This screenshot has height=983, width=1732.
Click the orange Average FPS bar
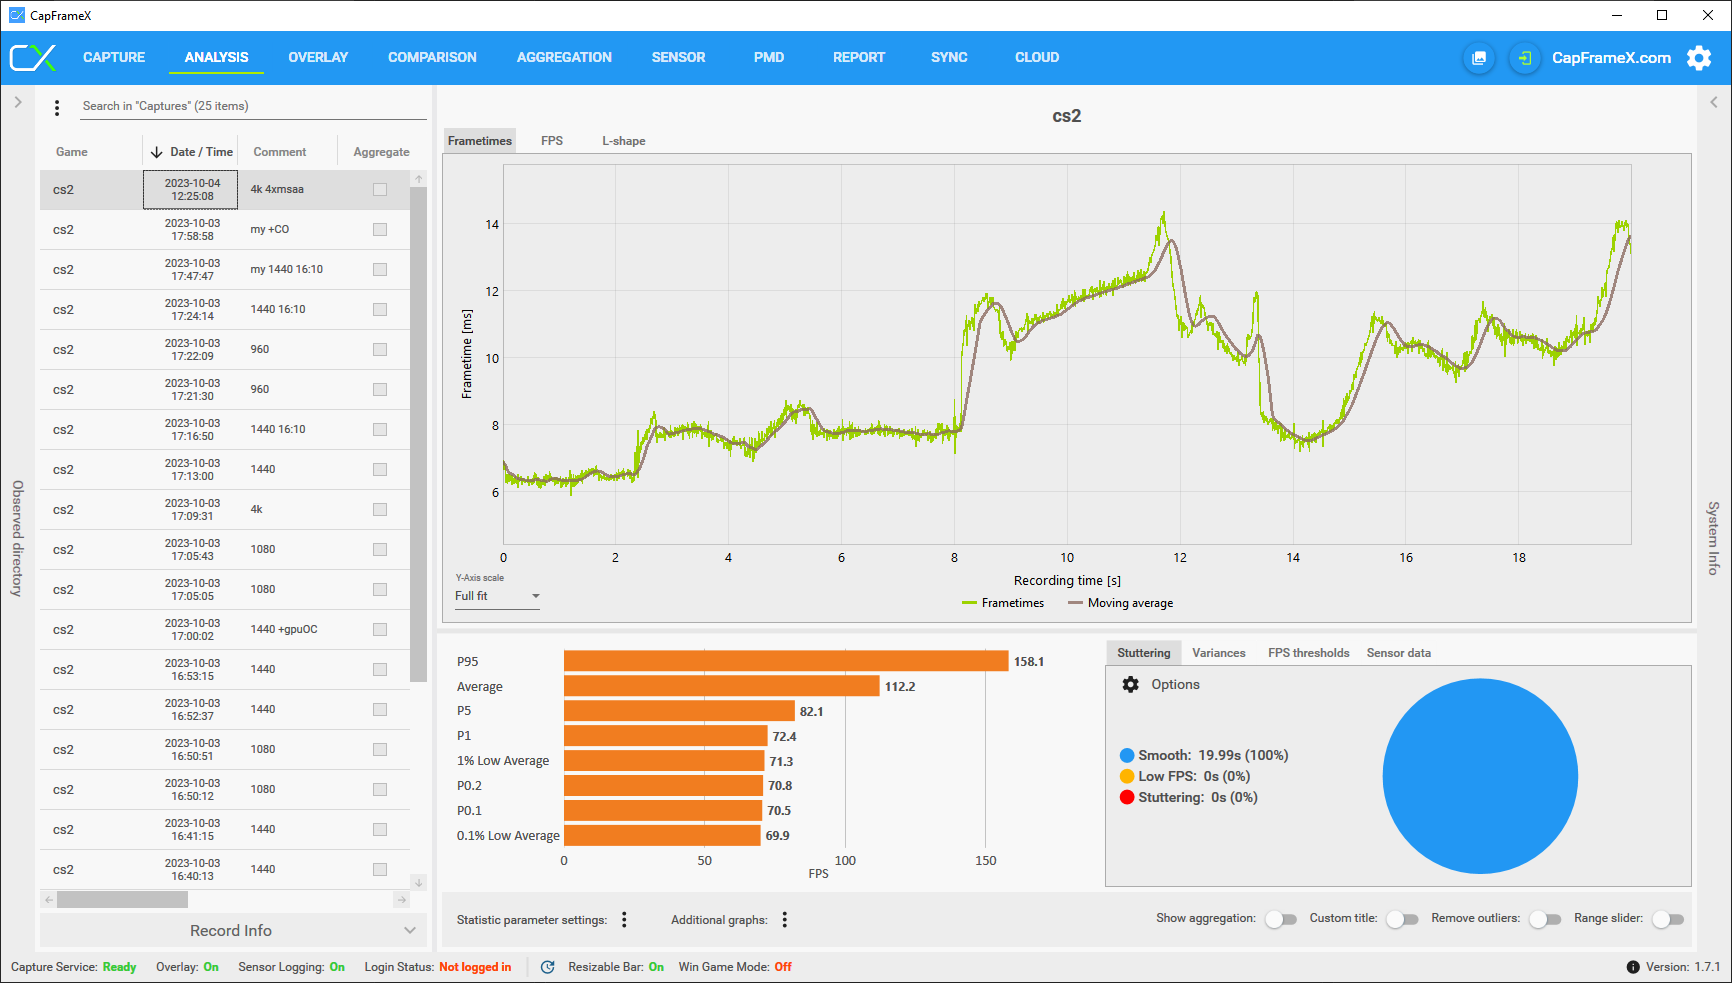coord(722,686)
